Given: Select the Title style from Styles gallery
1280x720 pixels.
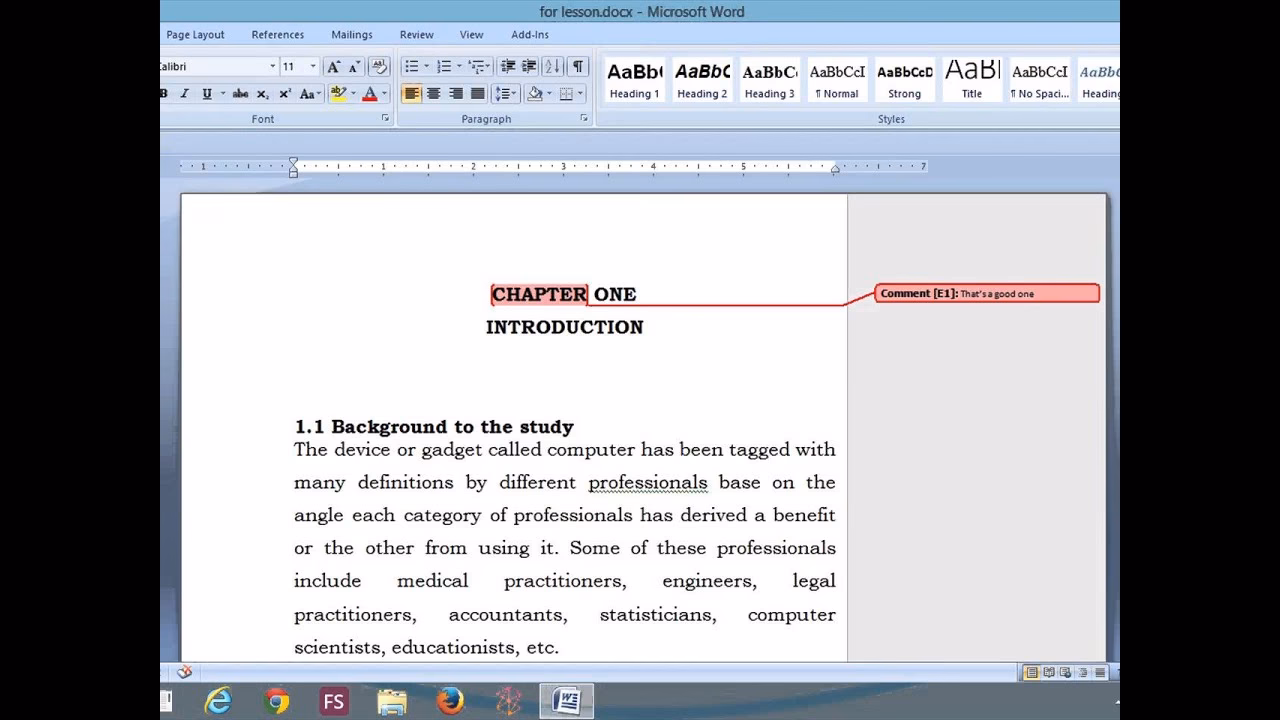Looking at the screenshot, I should (x=971, y=78).
